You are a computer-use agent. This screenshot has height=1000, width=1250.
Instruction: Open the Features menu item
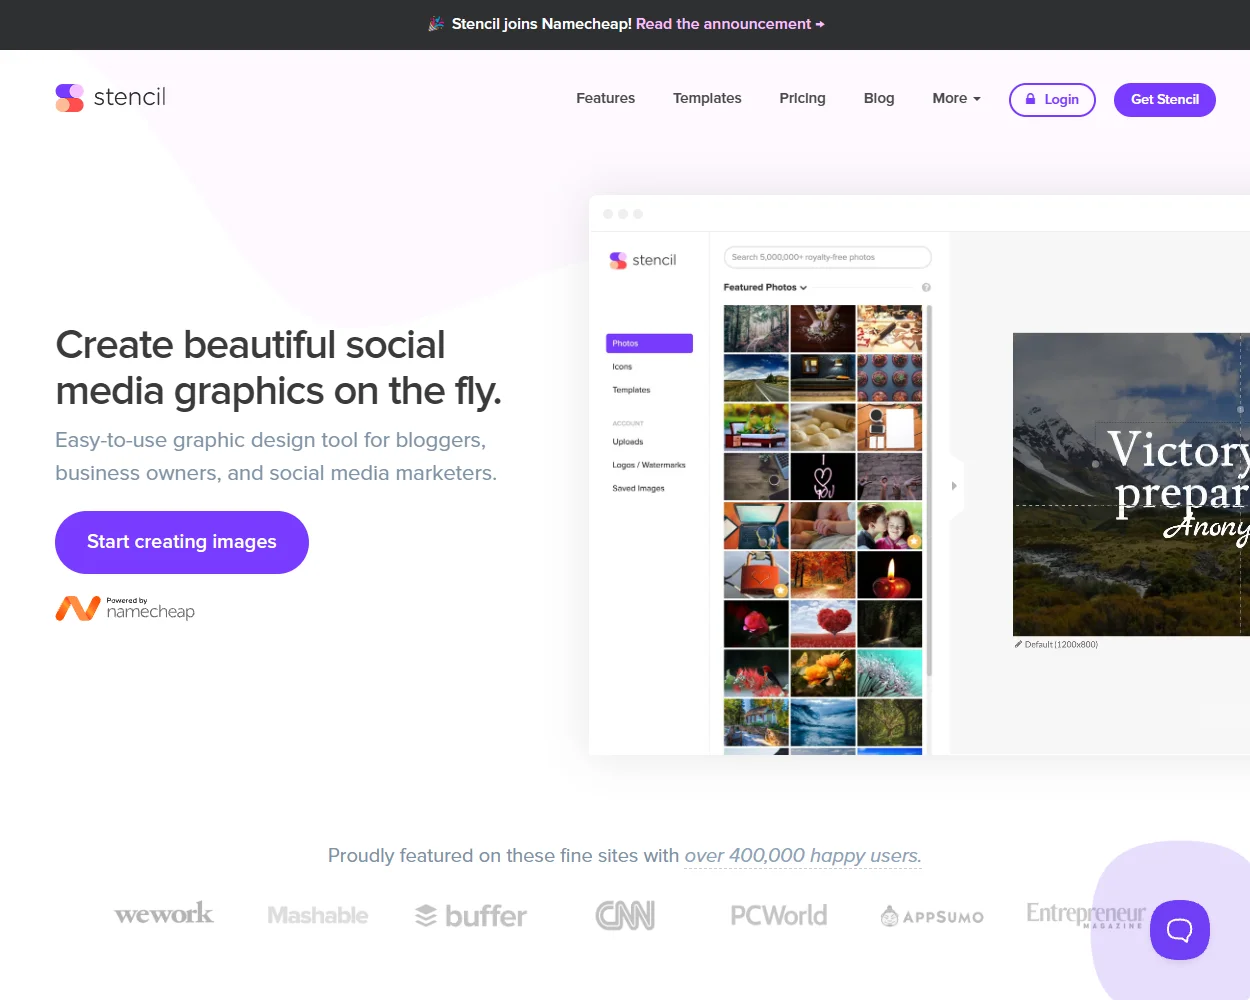(x=605, y=98)
